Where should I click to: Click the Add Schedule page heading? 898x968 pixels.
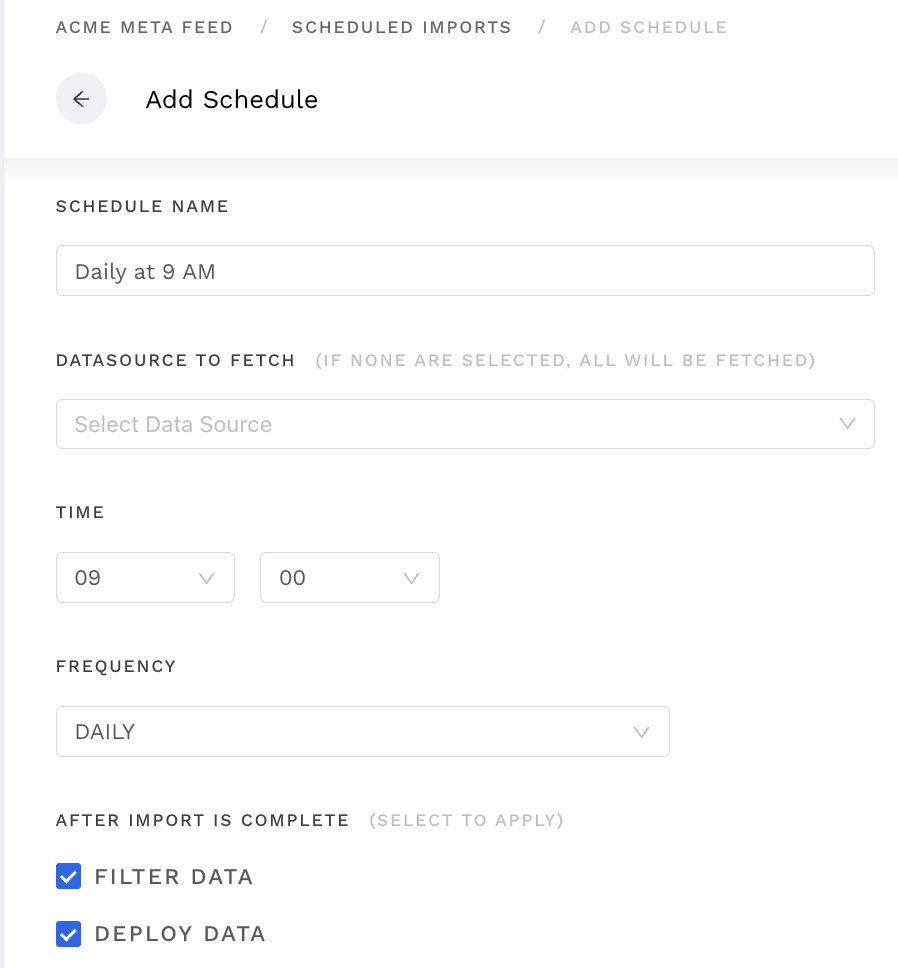click(x=231, y=99)
